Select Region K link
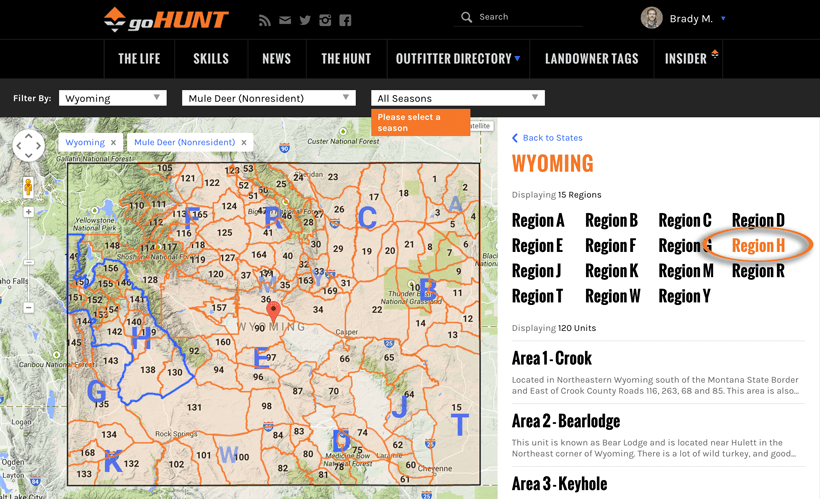 click(x=612, y=271)
